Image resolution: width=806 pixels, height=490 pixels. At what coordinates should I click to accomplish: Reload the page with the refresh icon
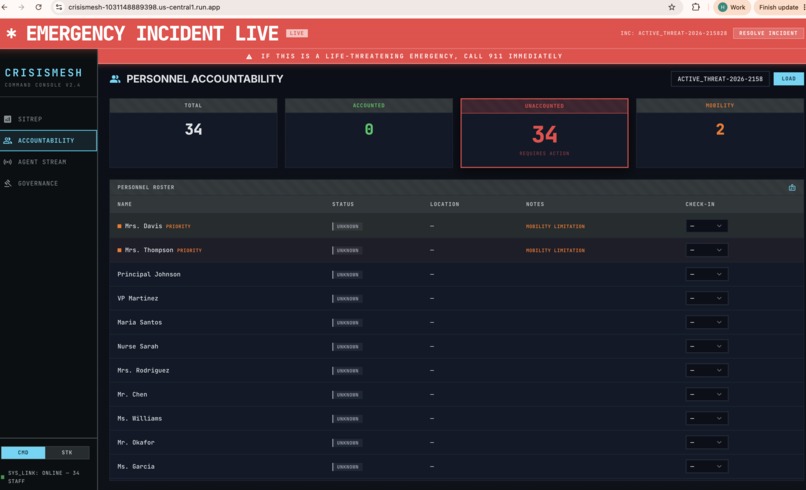click(x=39, y=7)
